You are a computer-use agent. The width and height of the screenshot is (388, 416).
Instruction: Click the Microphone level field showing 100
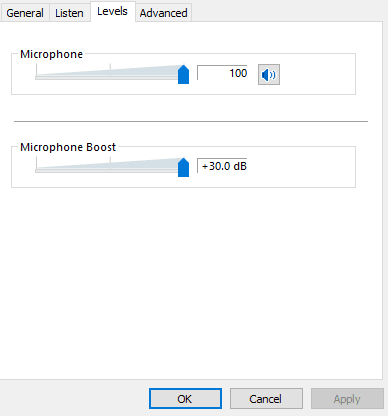point(222,73)
